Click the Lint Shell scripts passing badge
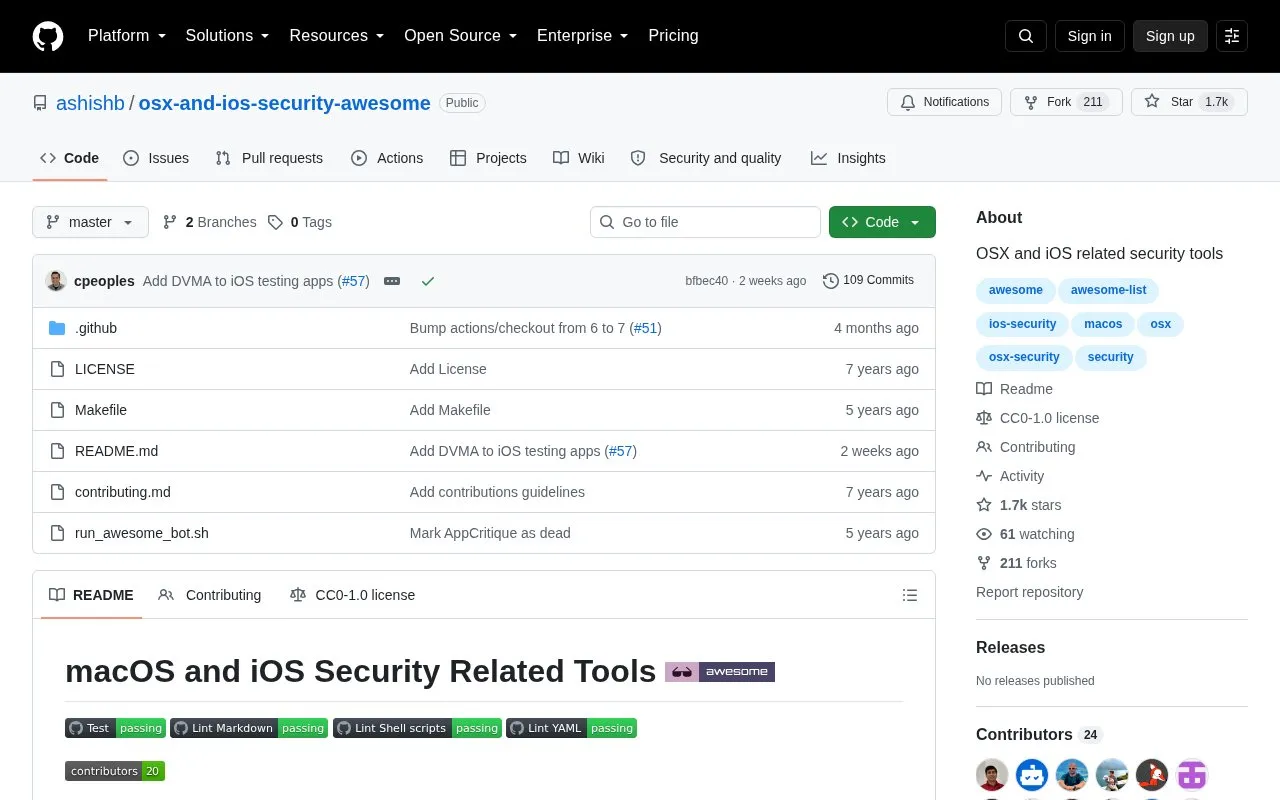 (x=417, y=728)
